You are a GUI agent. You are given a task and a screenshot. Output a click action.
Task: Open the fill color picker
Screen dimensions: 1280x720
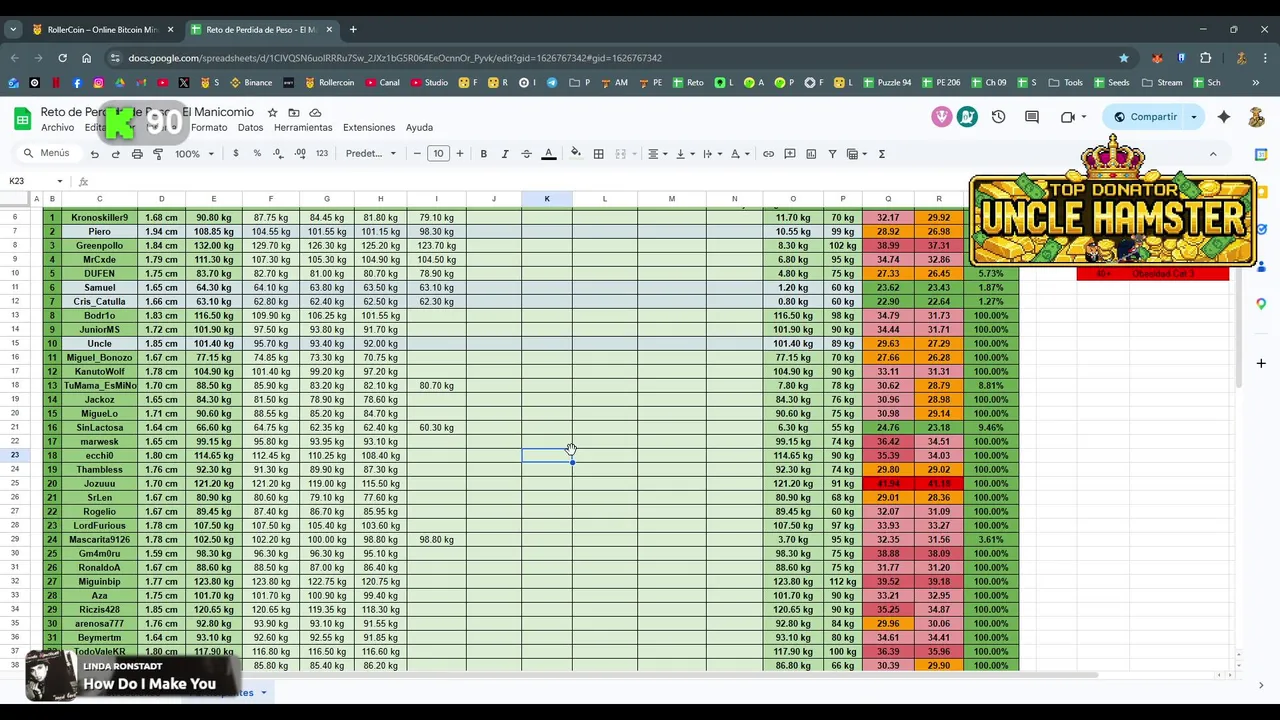click(575, 154)
